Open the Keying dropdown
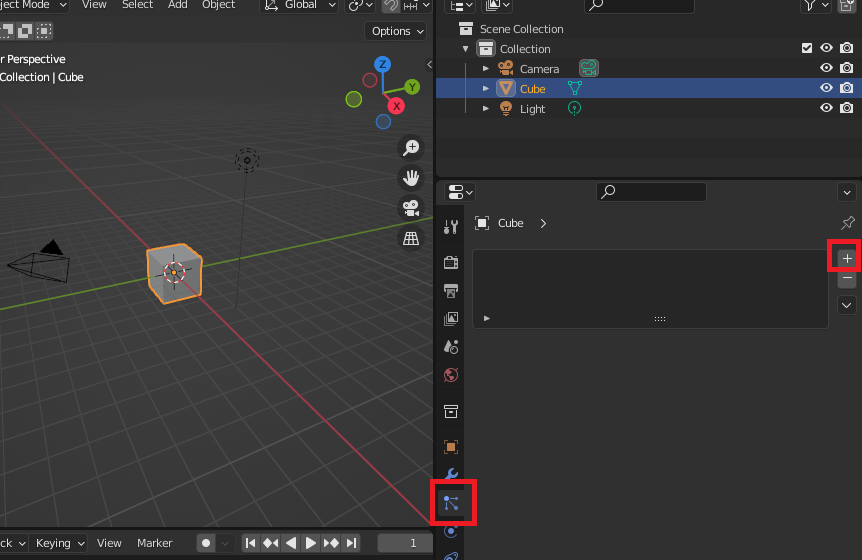Screen dimensions: 862x560 click(x=58, y=543)
